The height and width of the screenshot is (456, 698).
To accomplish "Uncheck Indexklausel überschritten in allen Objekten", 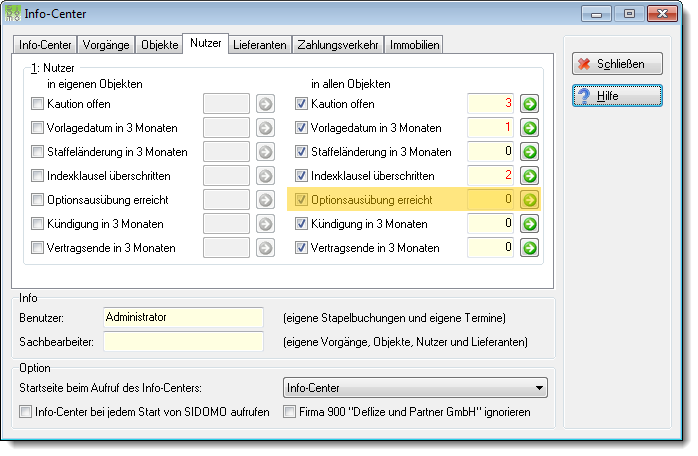I will pyautogui.click(x=301, y=176).
